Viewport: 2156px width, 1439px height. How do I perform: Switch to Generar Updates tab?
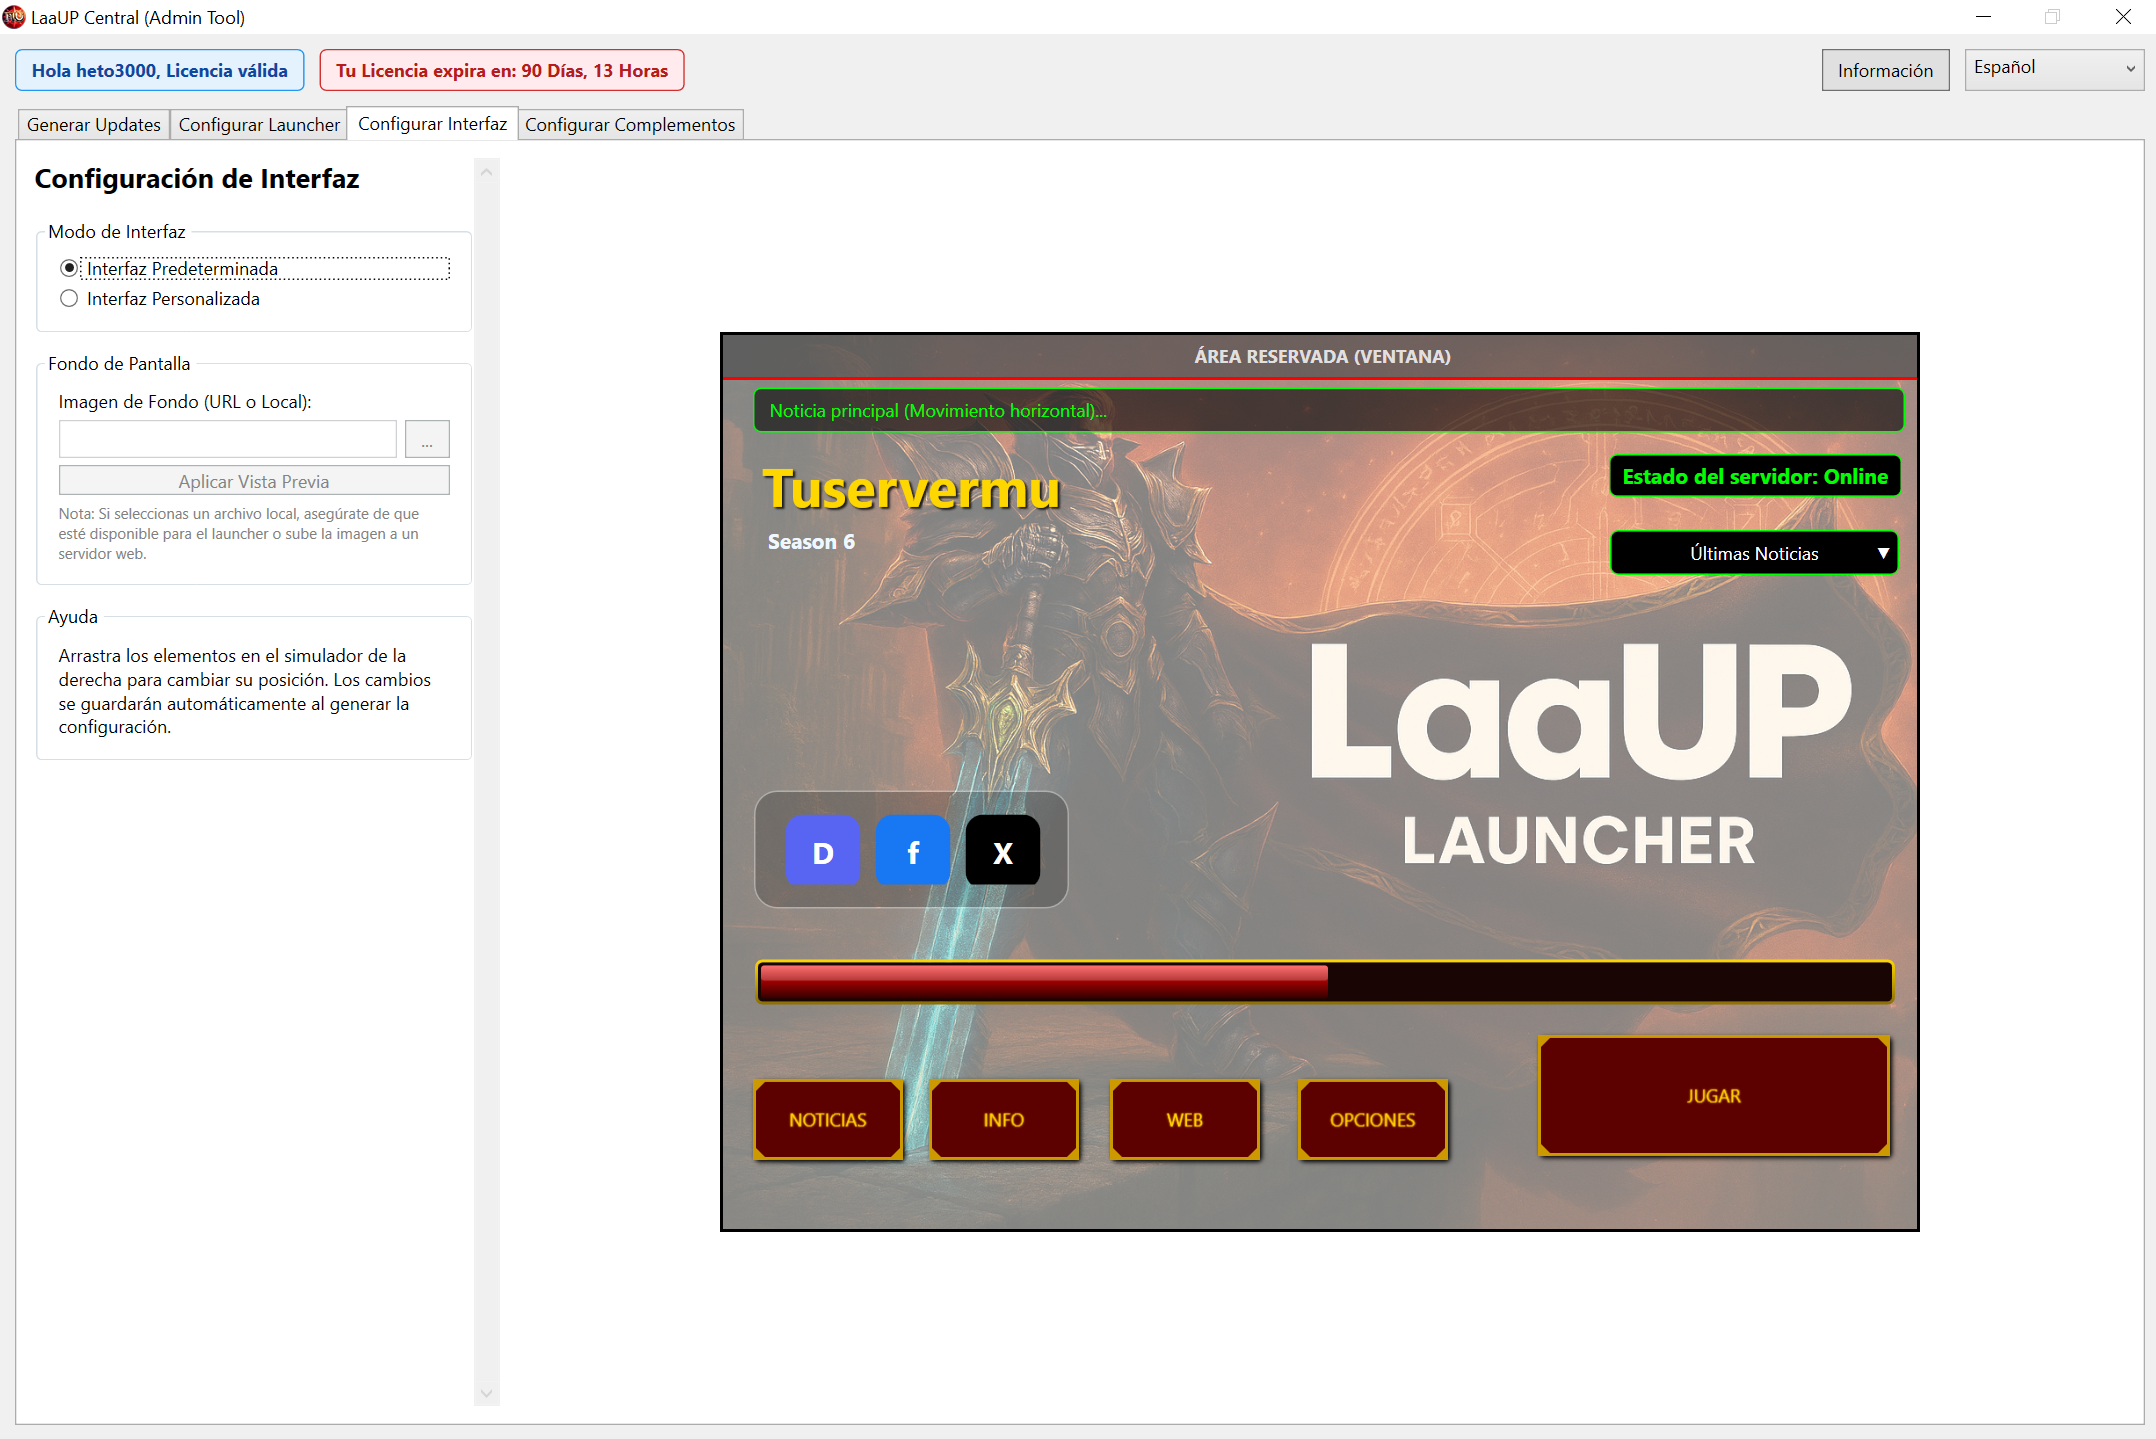93,124
